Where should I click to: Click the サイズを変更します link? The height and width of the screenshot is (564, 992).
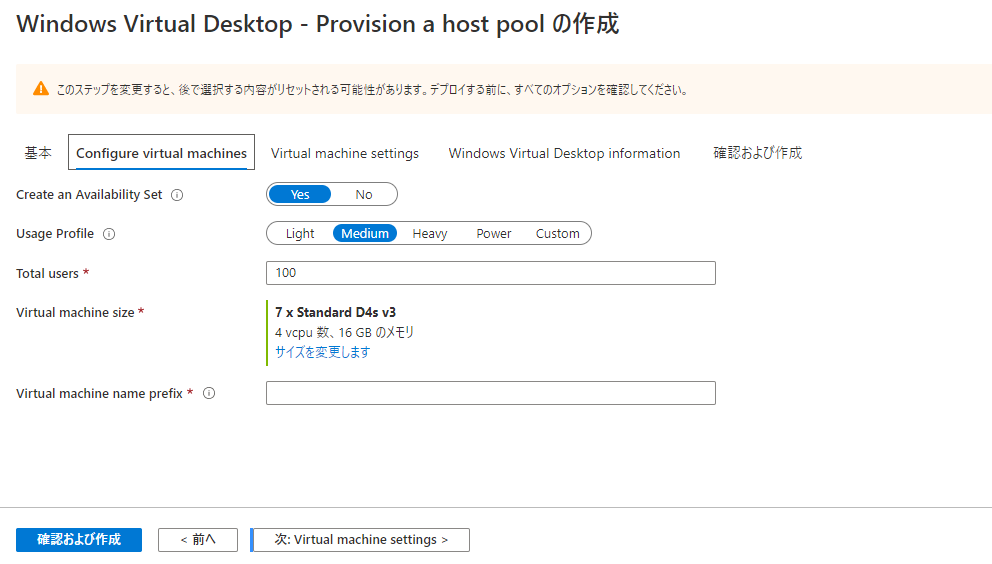(x=323, y=352)
